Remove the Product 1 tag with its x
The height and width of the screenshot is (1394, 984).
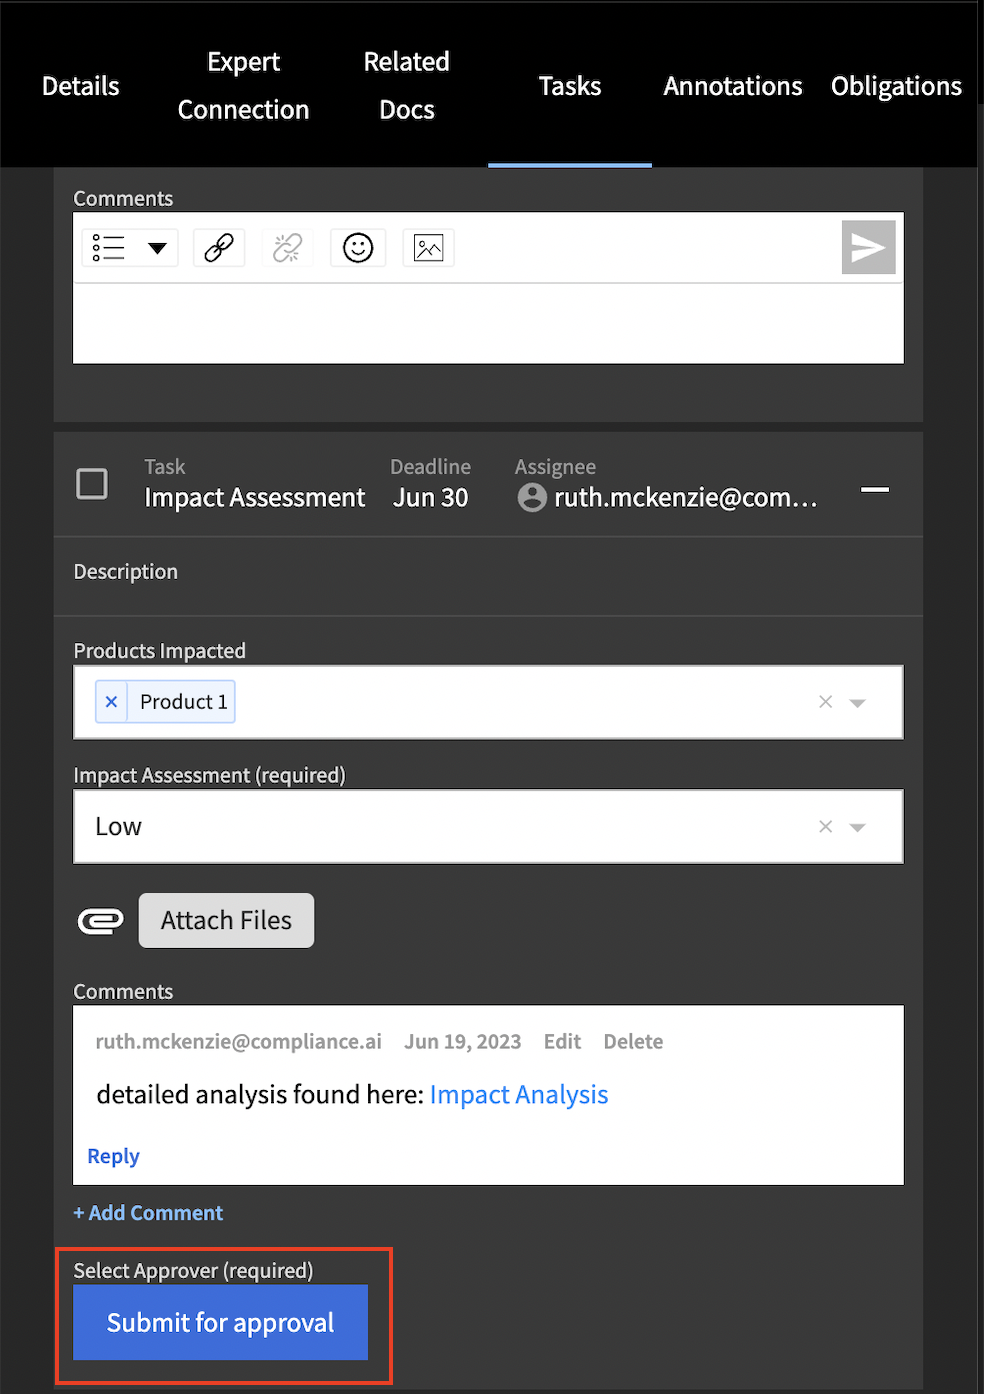(x=111, y=702)
